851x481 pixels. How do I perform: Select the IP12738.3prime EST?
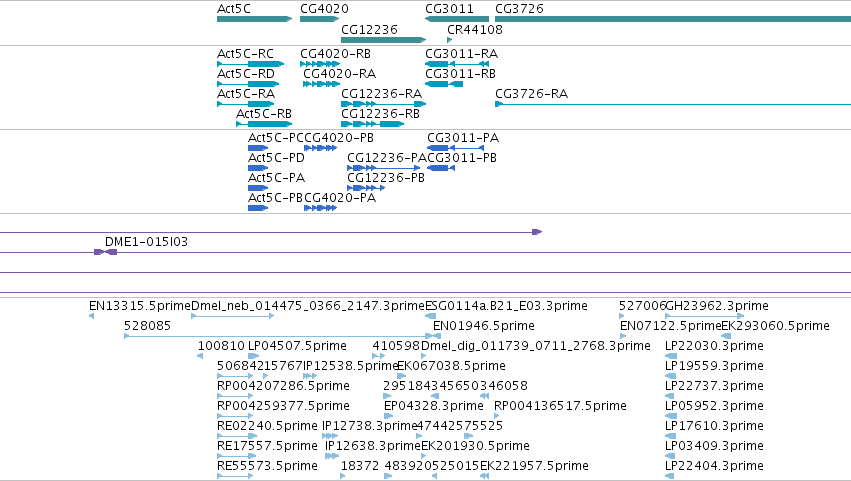tap(330, 436)
